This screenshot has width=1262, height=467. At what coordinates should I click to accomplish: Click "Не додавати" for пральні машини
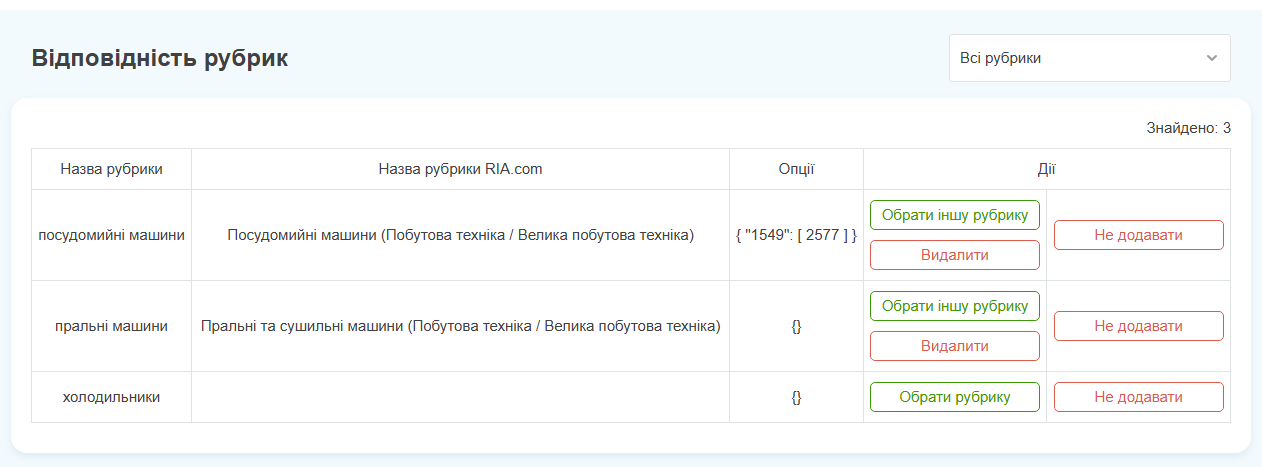point(1139,326)
